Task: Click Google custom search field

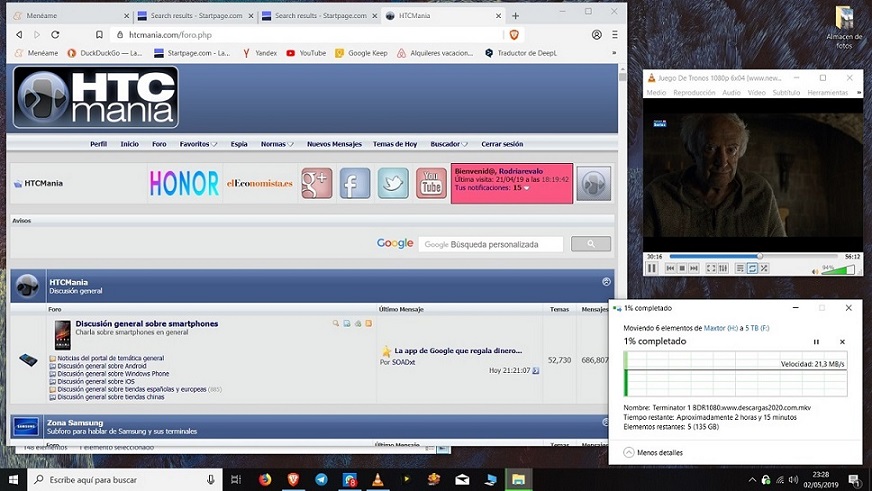Action: (490, 244)
